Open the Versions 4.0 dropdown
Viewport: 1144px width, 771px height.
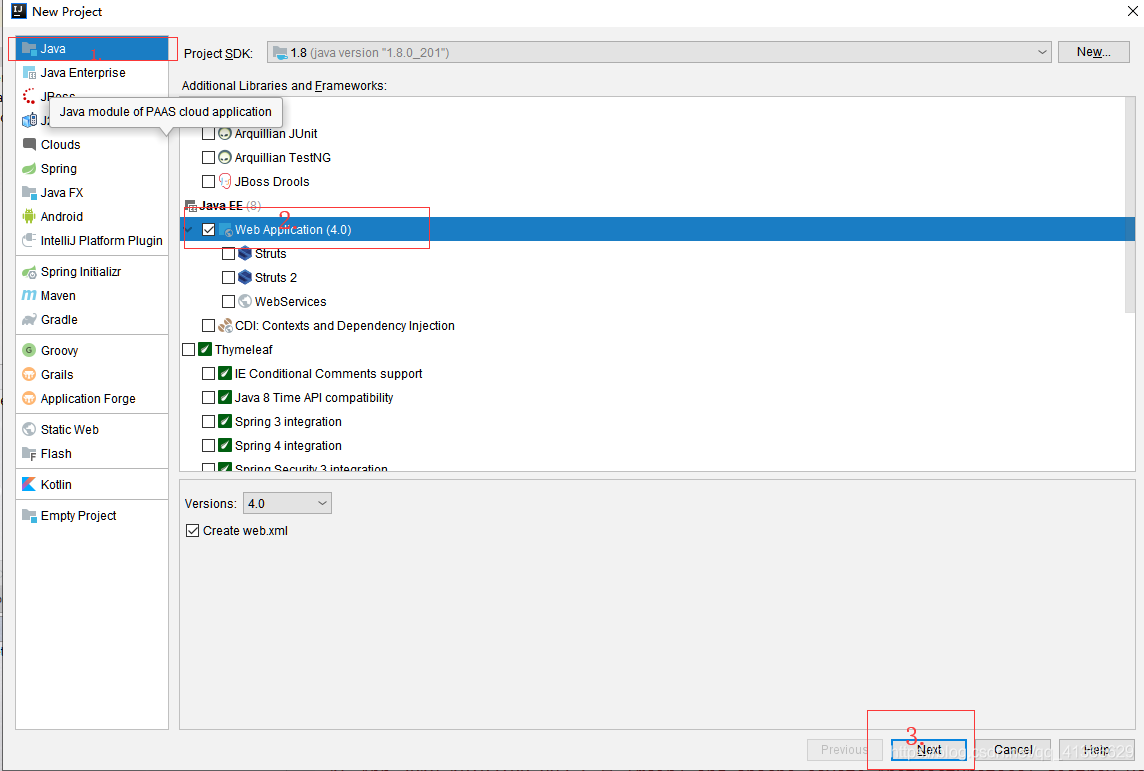pyautogui.click(x=287, y=503)
